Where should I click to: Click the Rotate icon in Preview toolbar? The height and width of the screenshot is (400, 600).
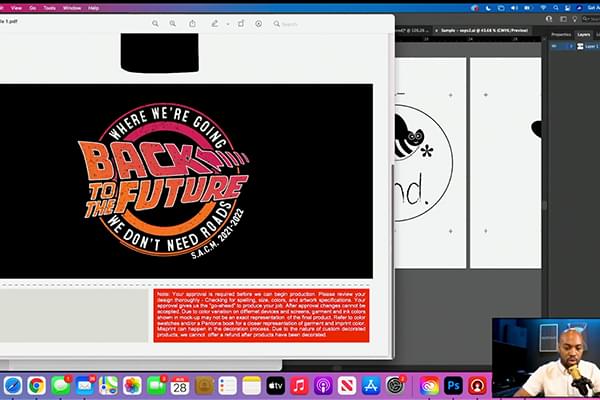tap(241, 23)
